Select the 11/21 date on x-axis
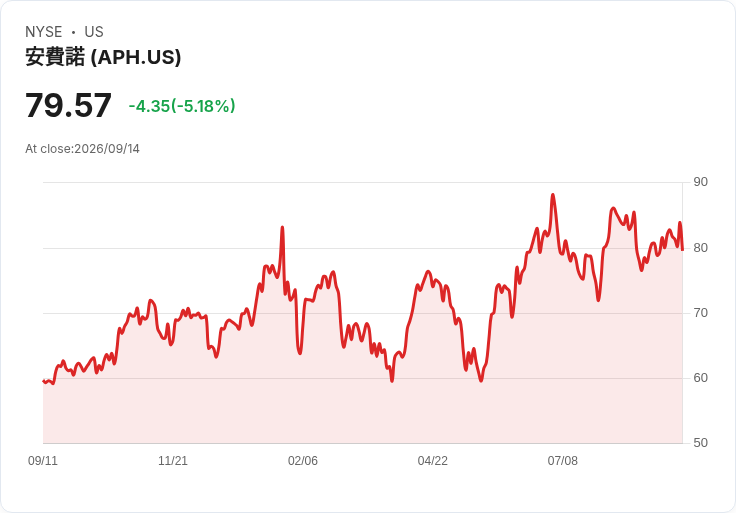 point(173,460)
